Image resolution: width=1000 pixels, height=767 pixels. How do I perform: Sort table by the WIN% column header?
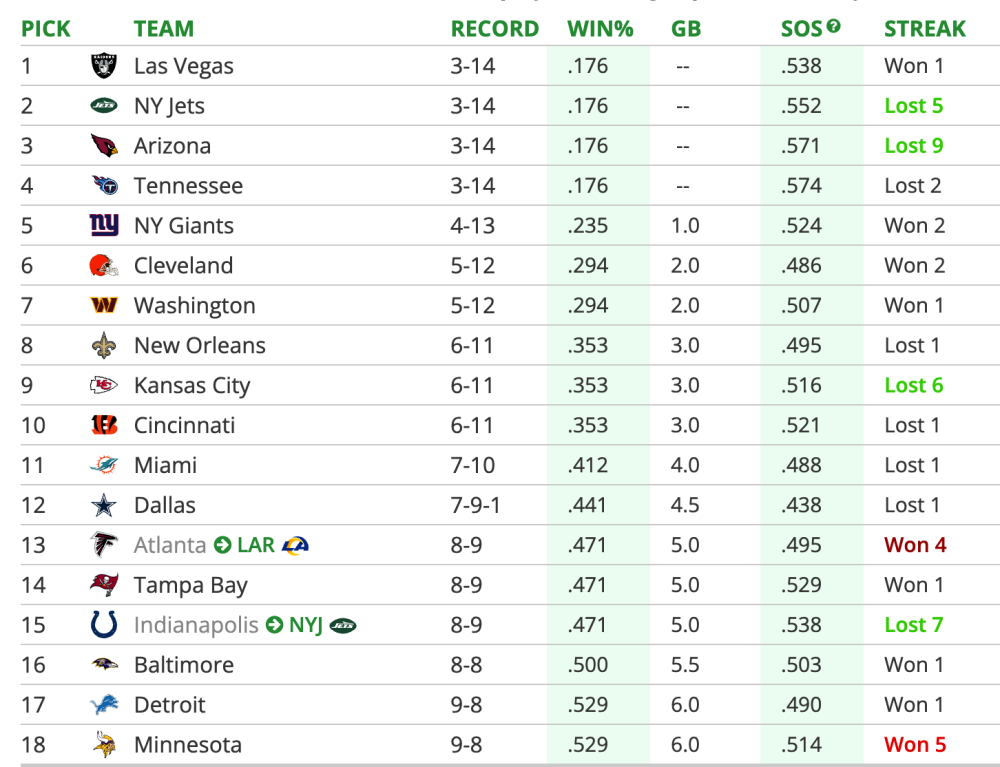[x=600, y=29]
